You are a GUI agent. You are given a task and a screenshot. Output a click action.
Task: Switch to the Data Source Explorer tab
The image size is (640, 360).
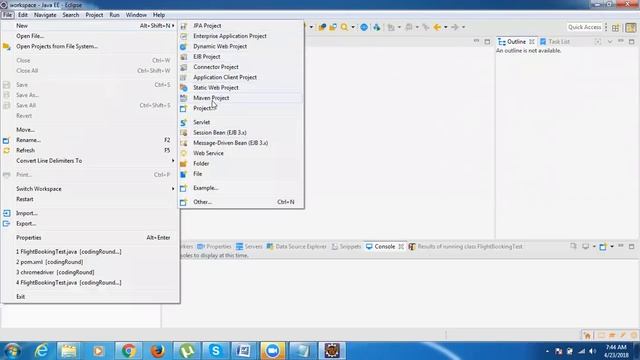pyautogui.click(x=297, y=247)
